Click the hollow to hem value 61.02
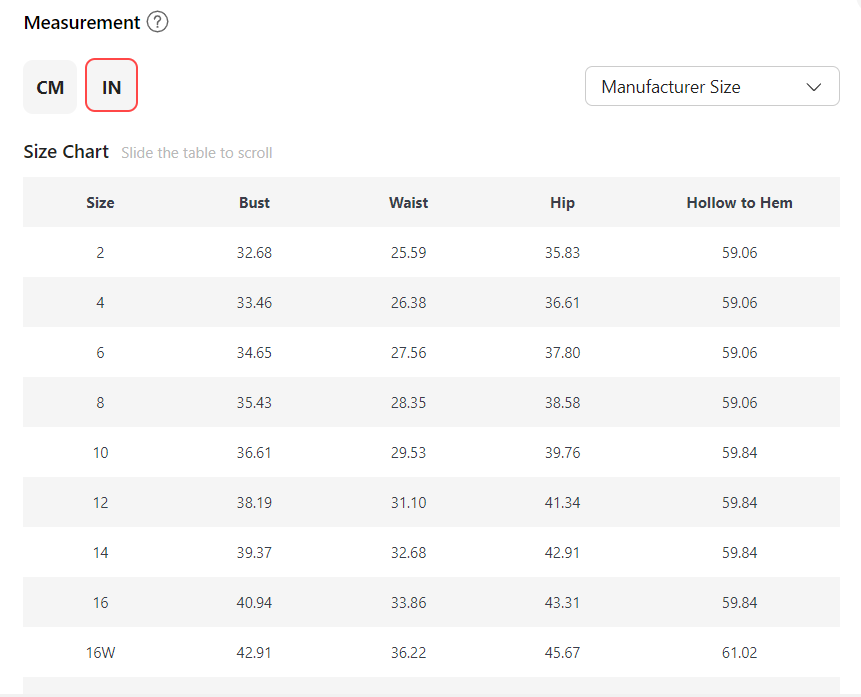 [739, 653]
